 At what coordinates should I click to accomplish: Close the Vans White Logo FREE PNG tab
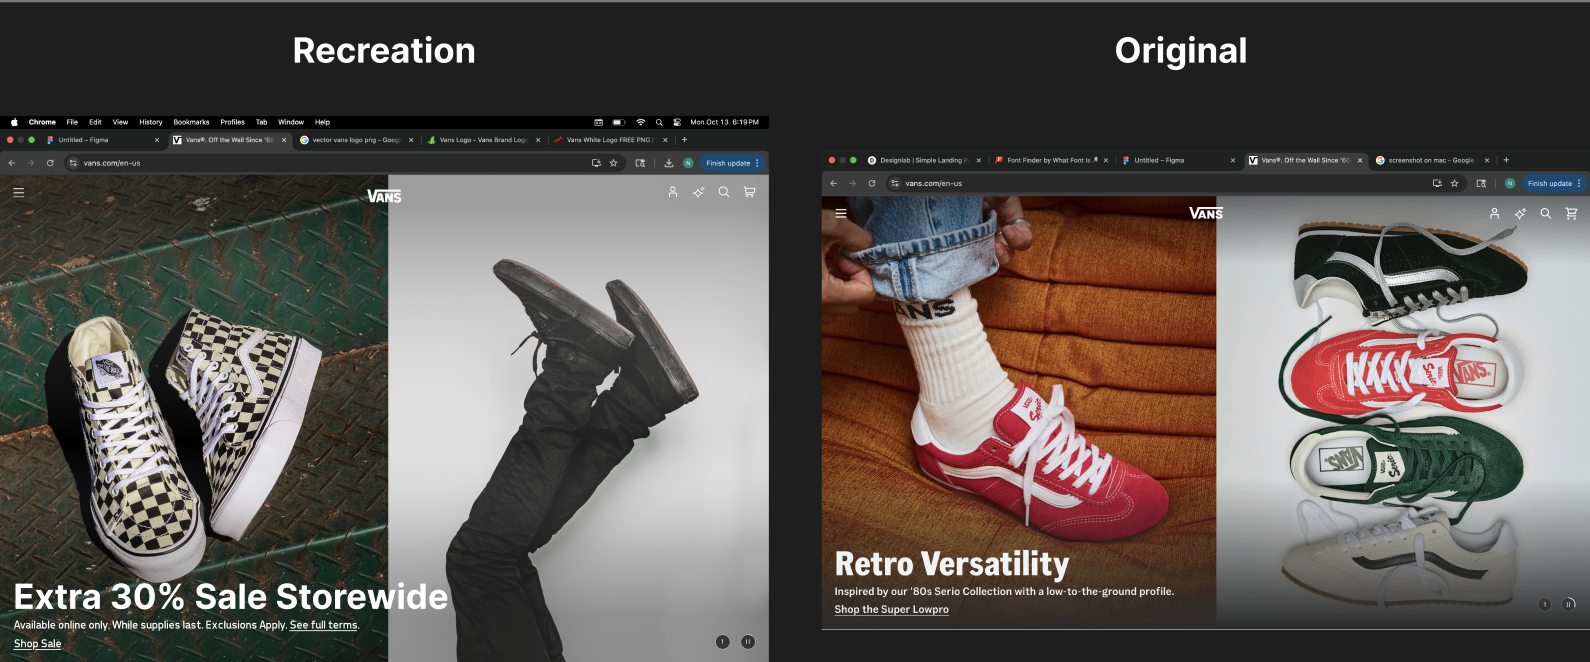664,140
